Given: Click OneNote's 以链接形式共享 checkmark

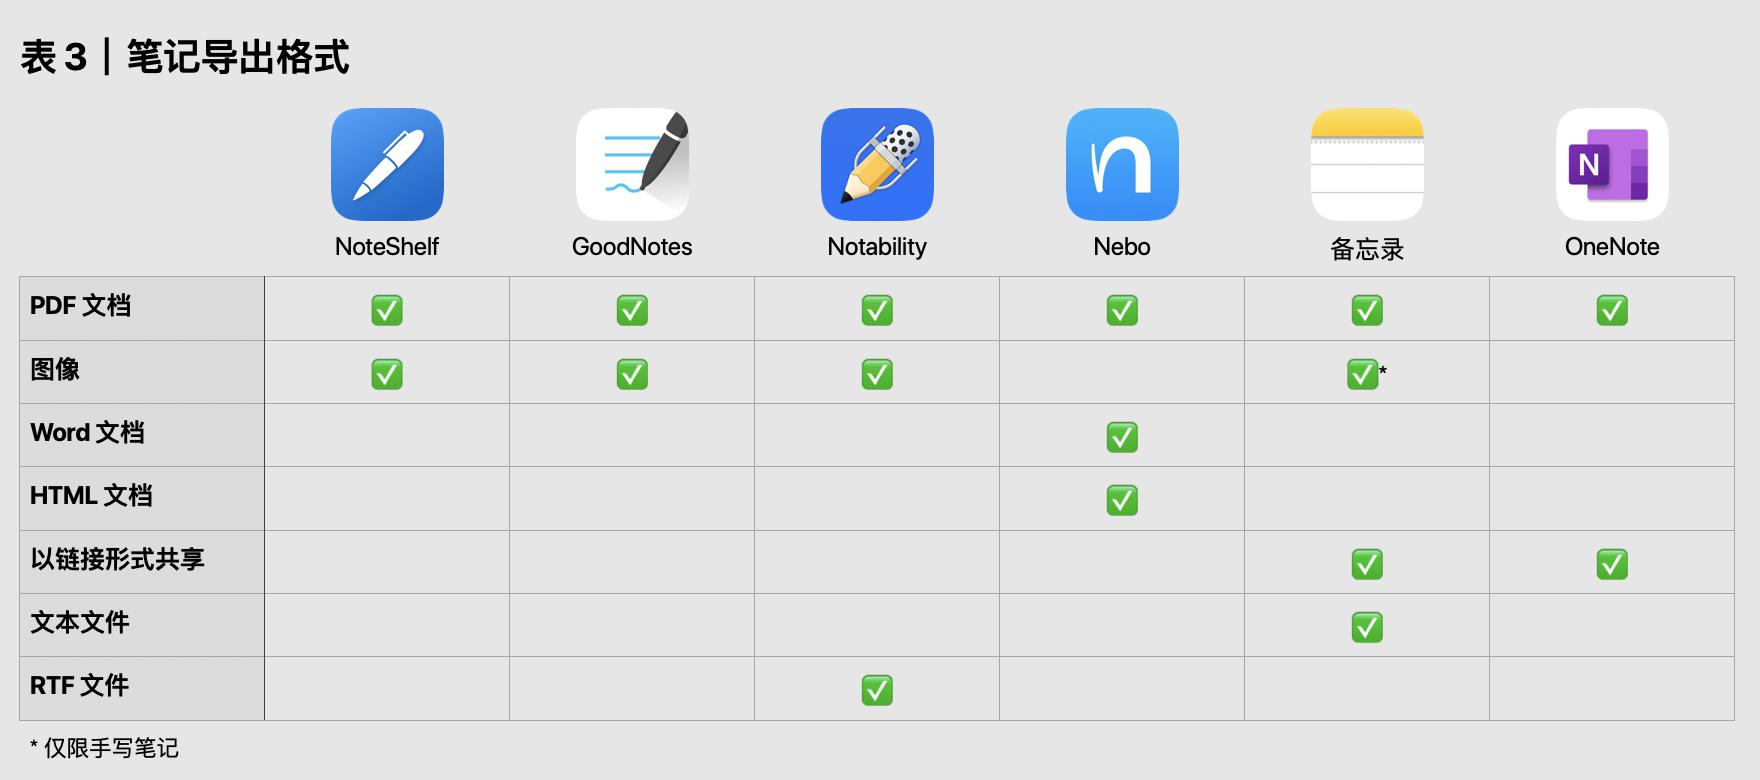Looking at the screenshot, I should (1612, 564).
